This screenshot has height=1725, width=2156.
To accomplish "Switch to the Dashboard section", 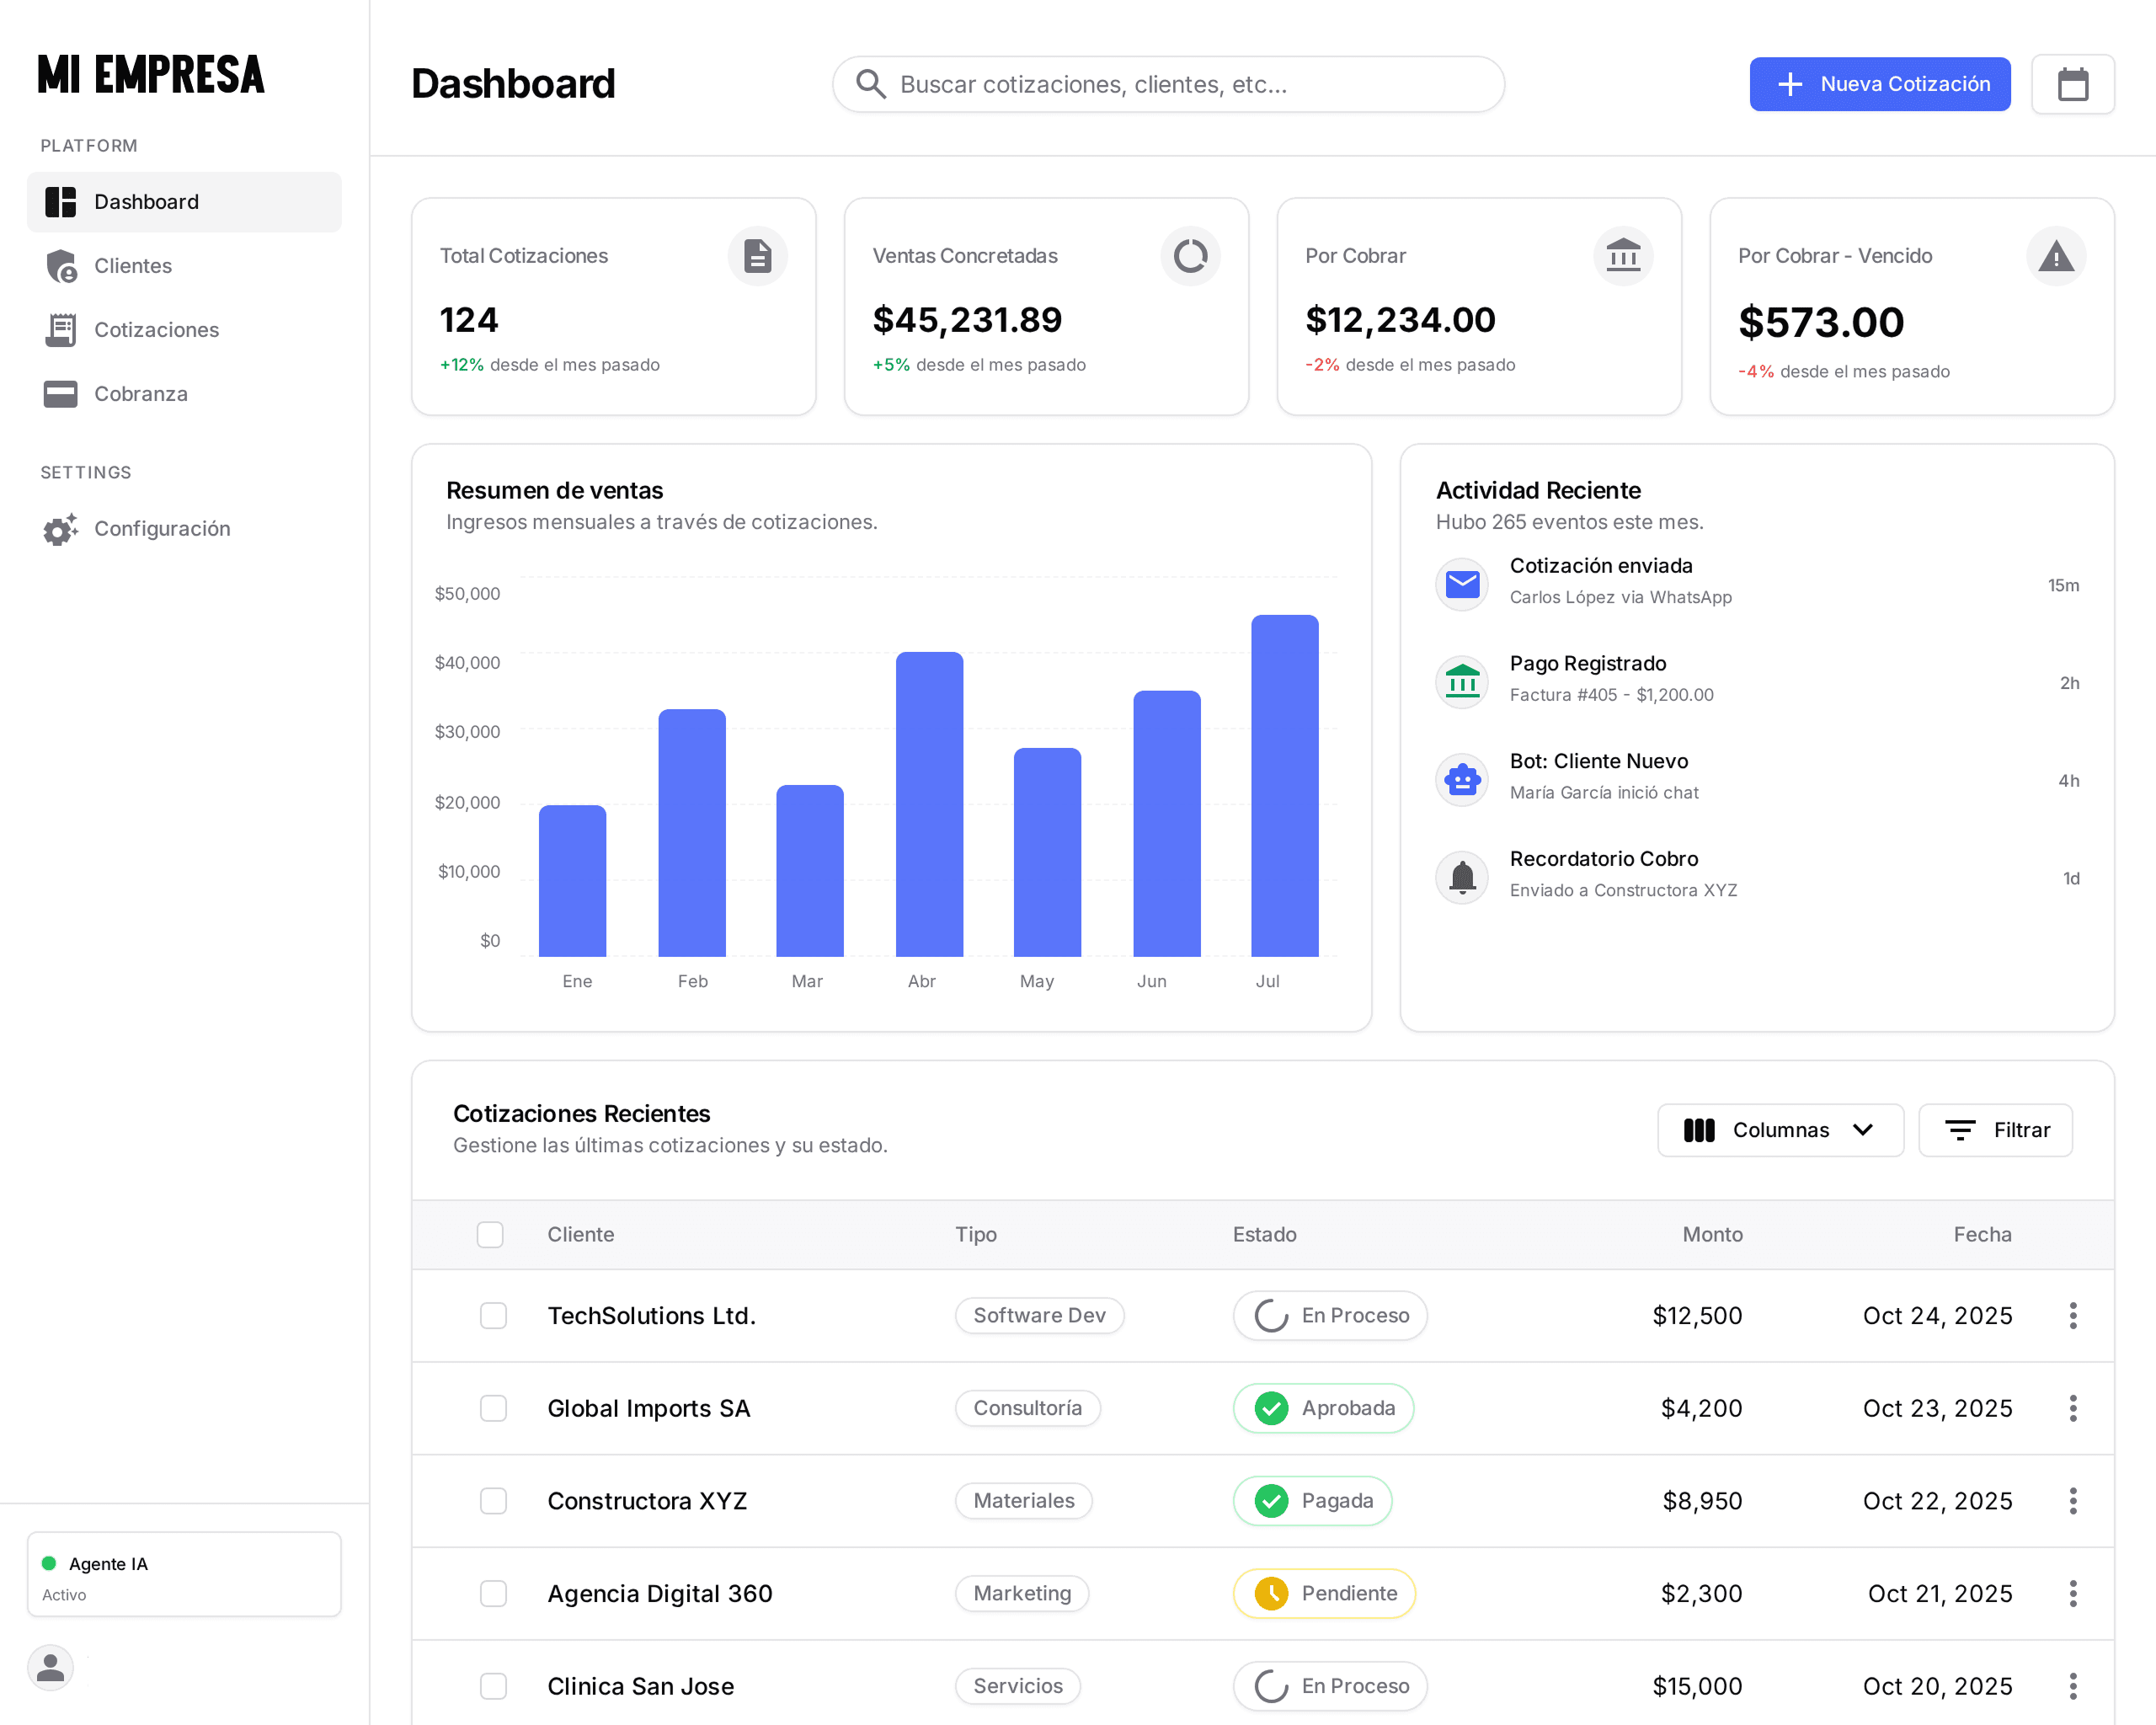I will coord(146,201).
